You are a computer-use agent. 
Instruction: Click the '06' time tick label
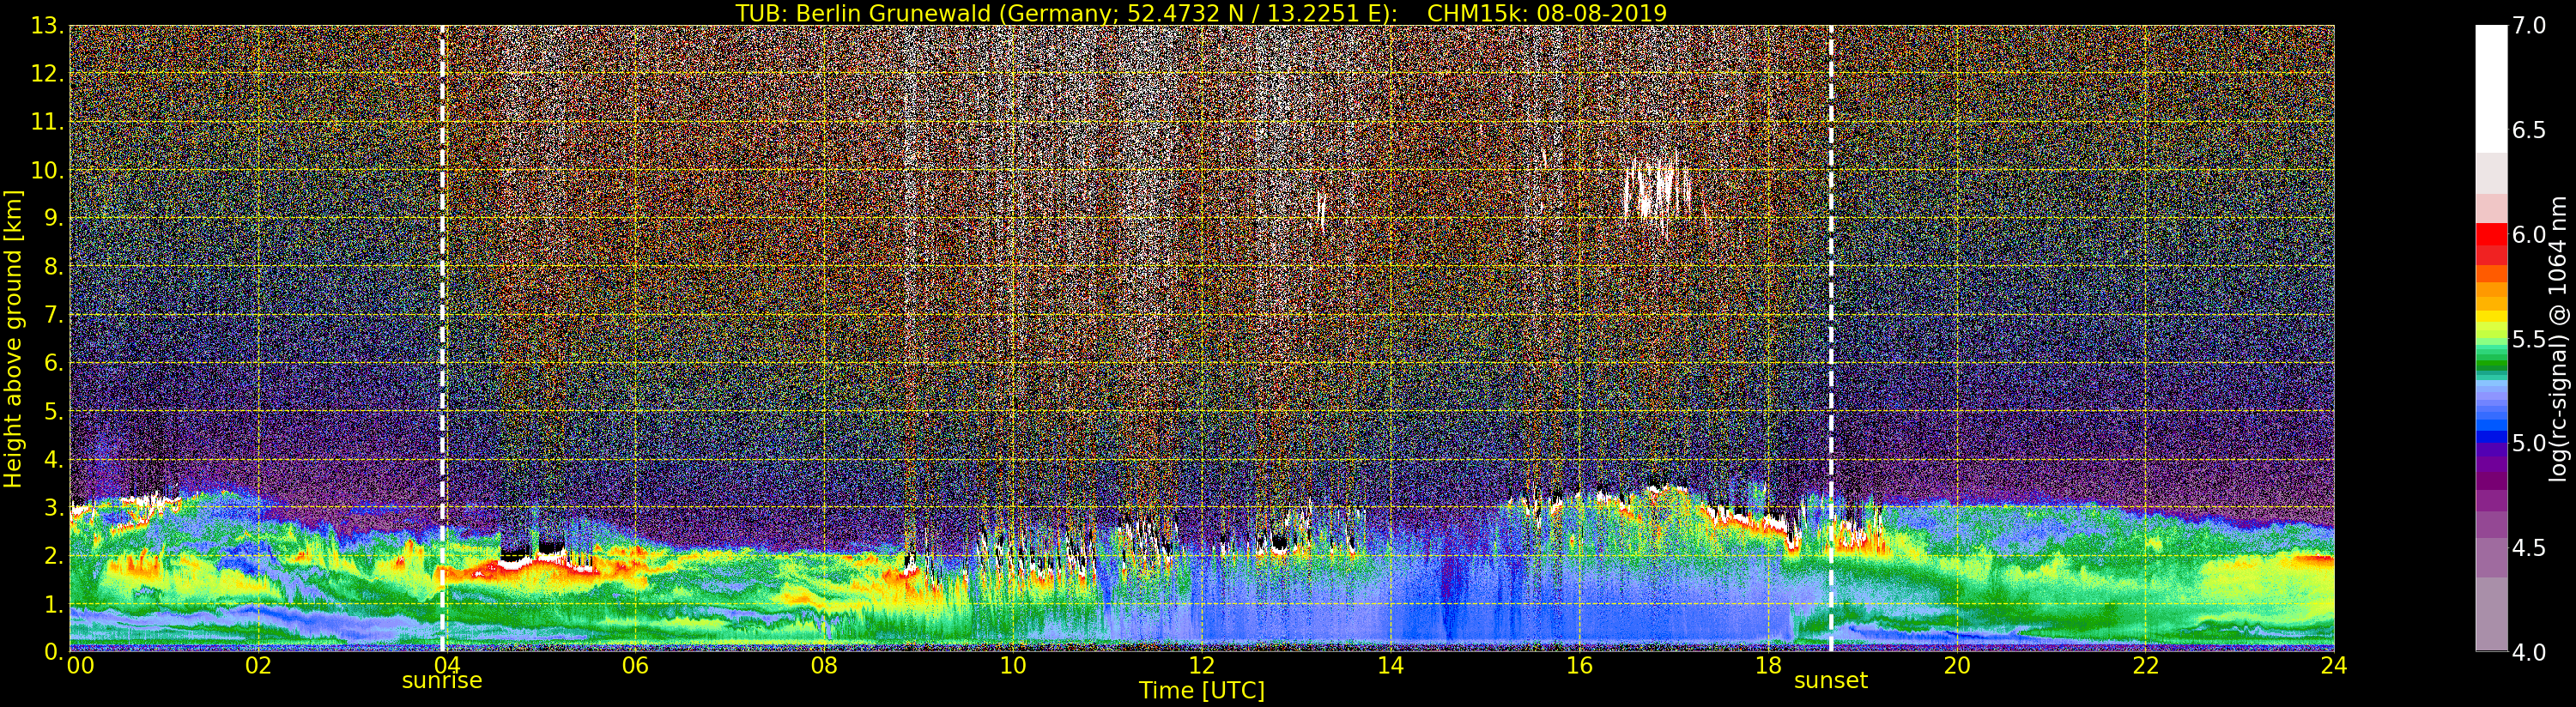click(x=635, y=666)
